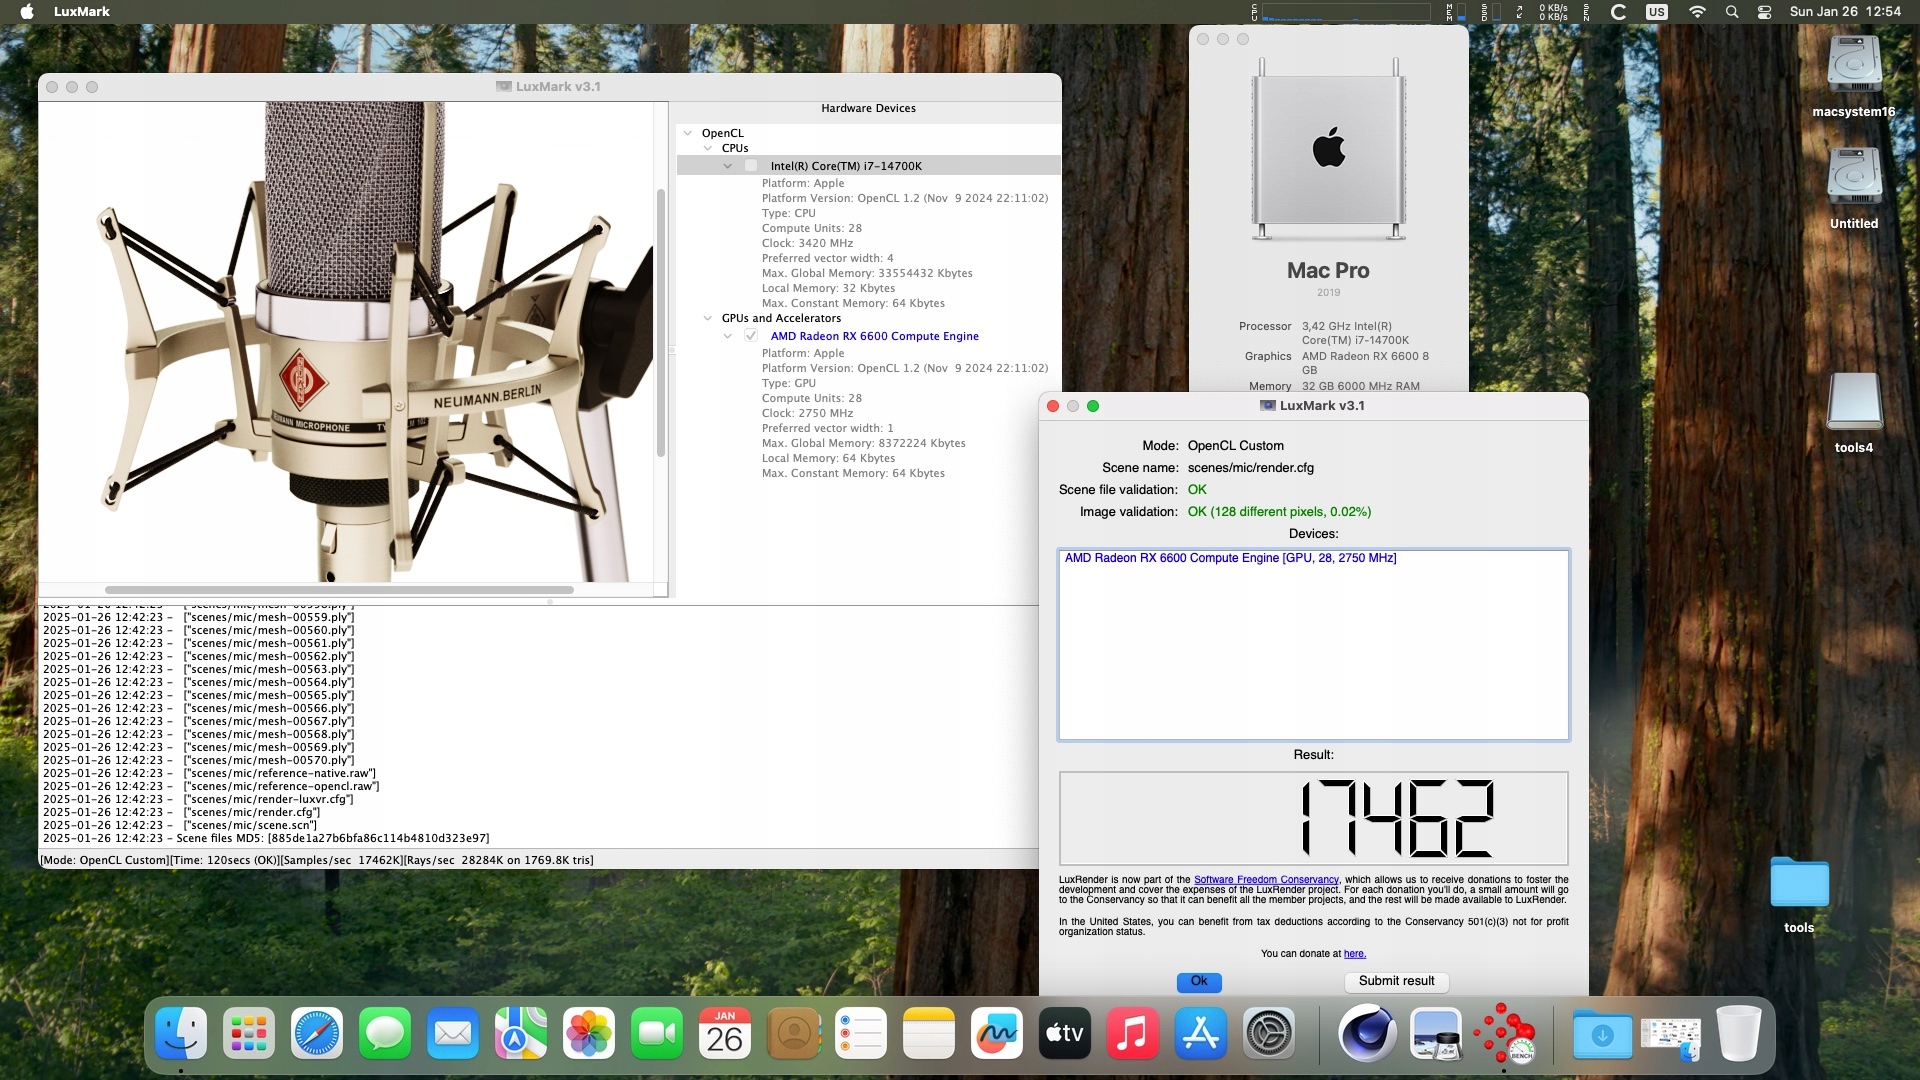Click the Ok button in results dialog
The image size is (1920, 1080).
pos(1198,981)
